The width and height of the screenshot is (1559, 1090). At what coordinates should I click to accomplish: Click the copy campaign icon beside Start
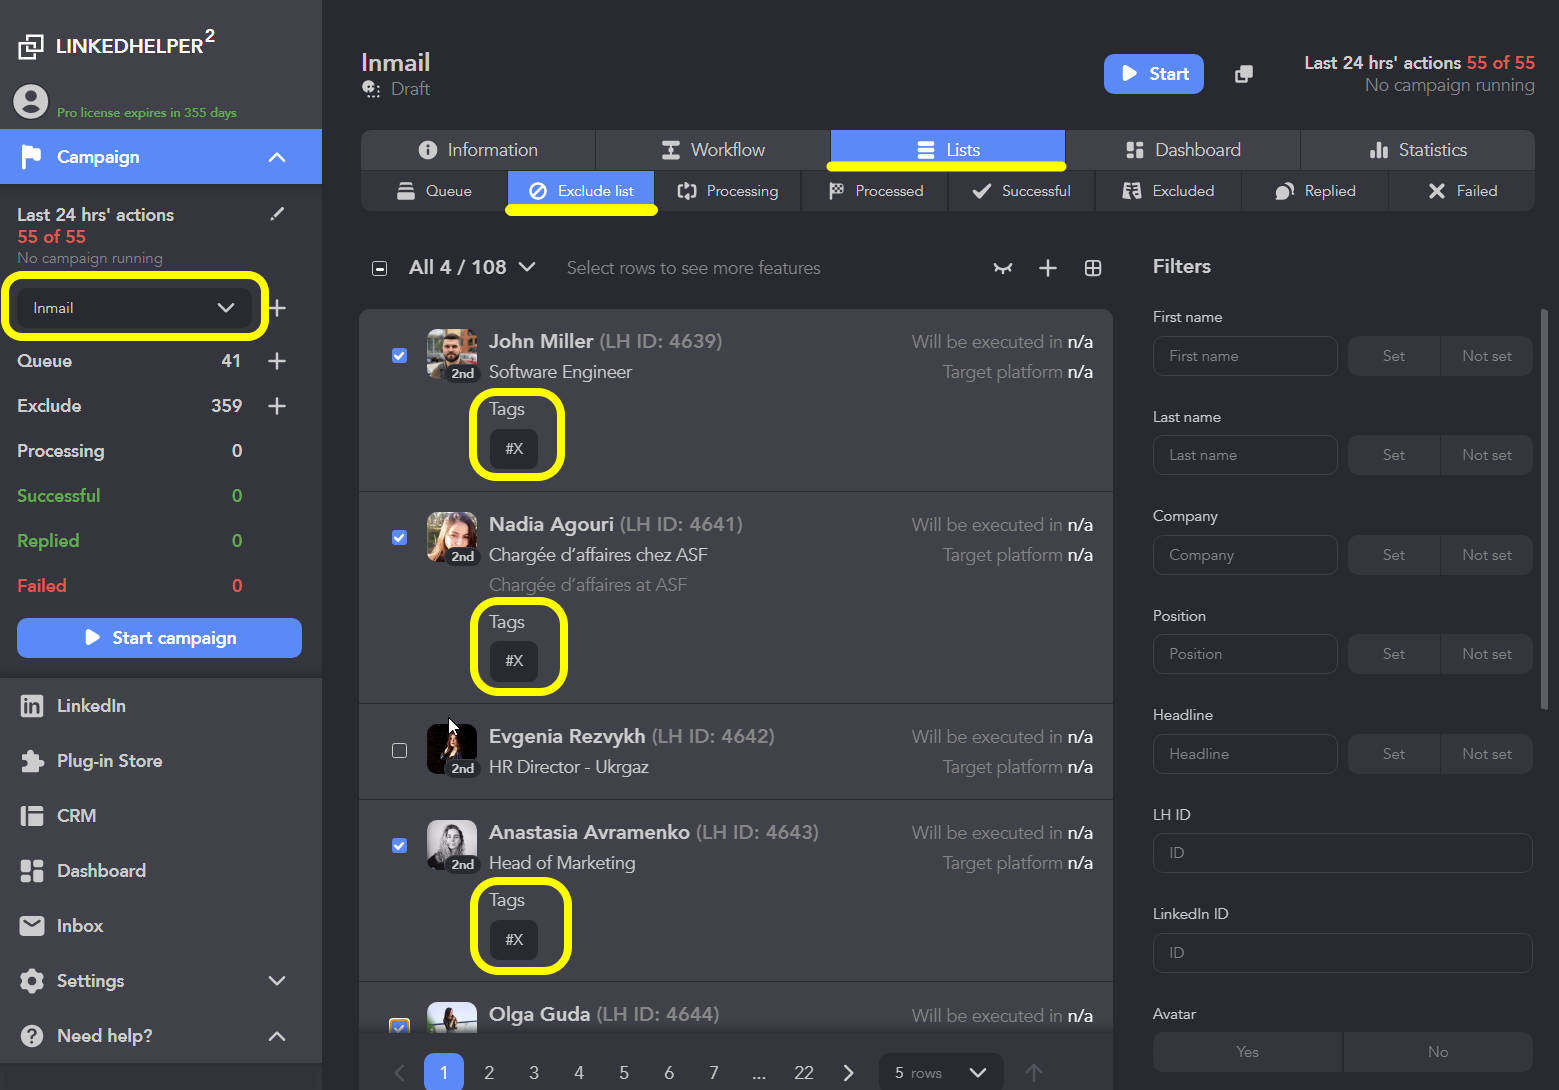pos(1244,74)
